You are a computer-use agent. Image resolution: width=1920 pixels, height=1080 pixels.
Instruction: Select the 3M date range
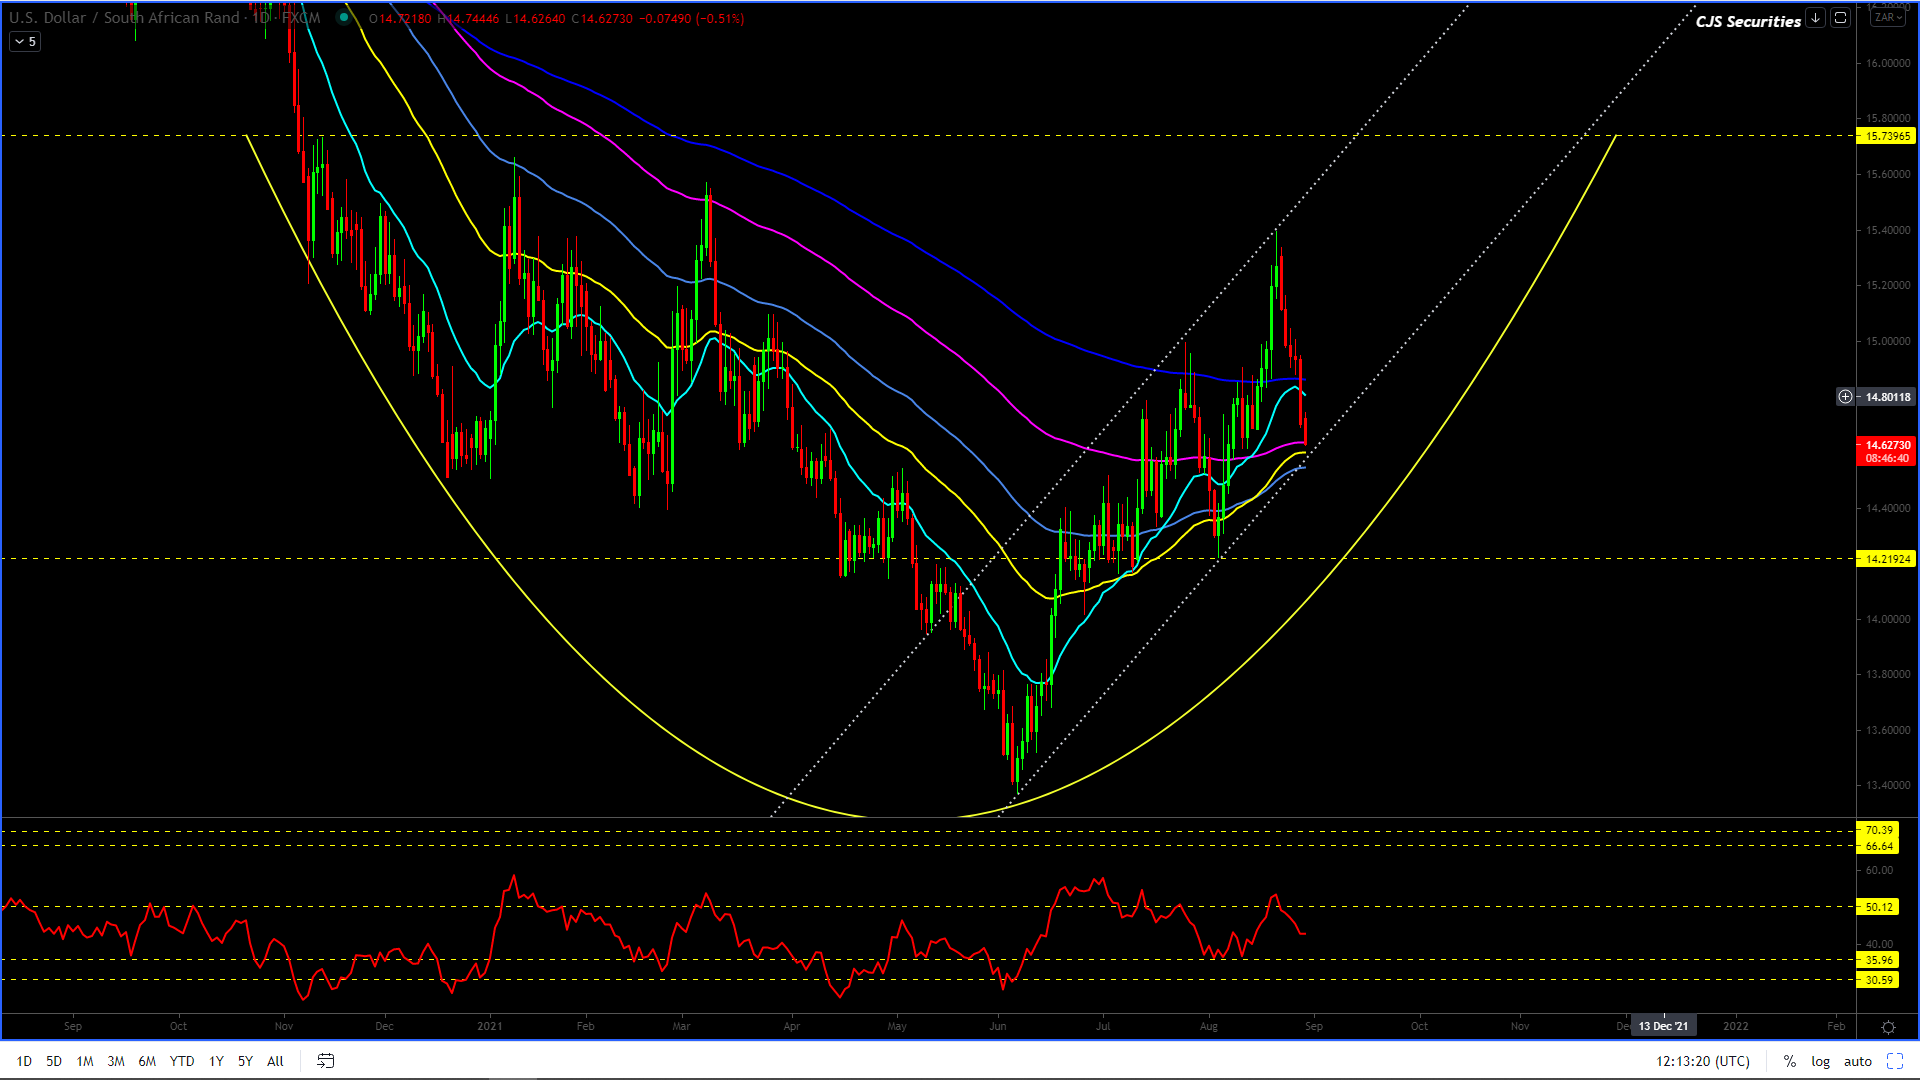[116, 1061]
